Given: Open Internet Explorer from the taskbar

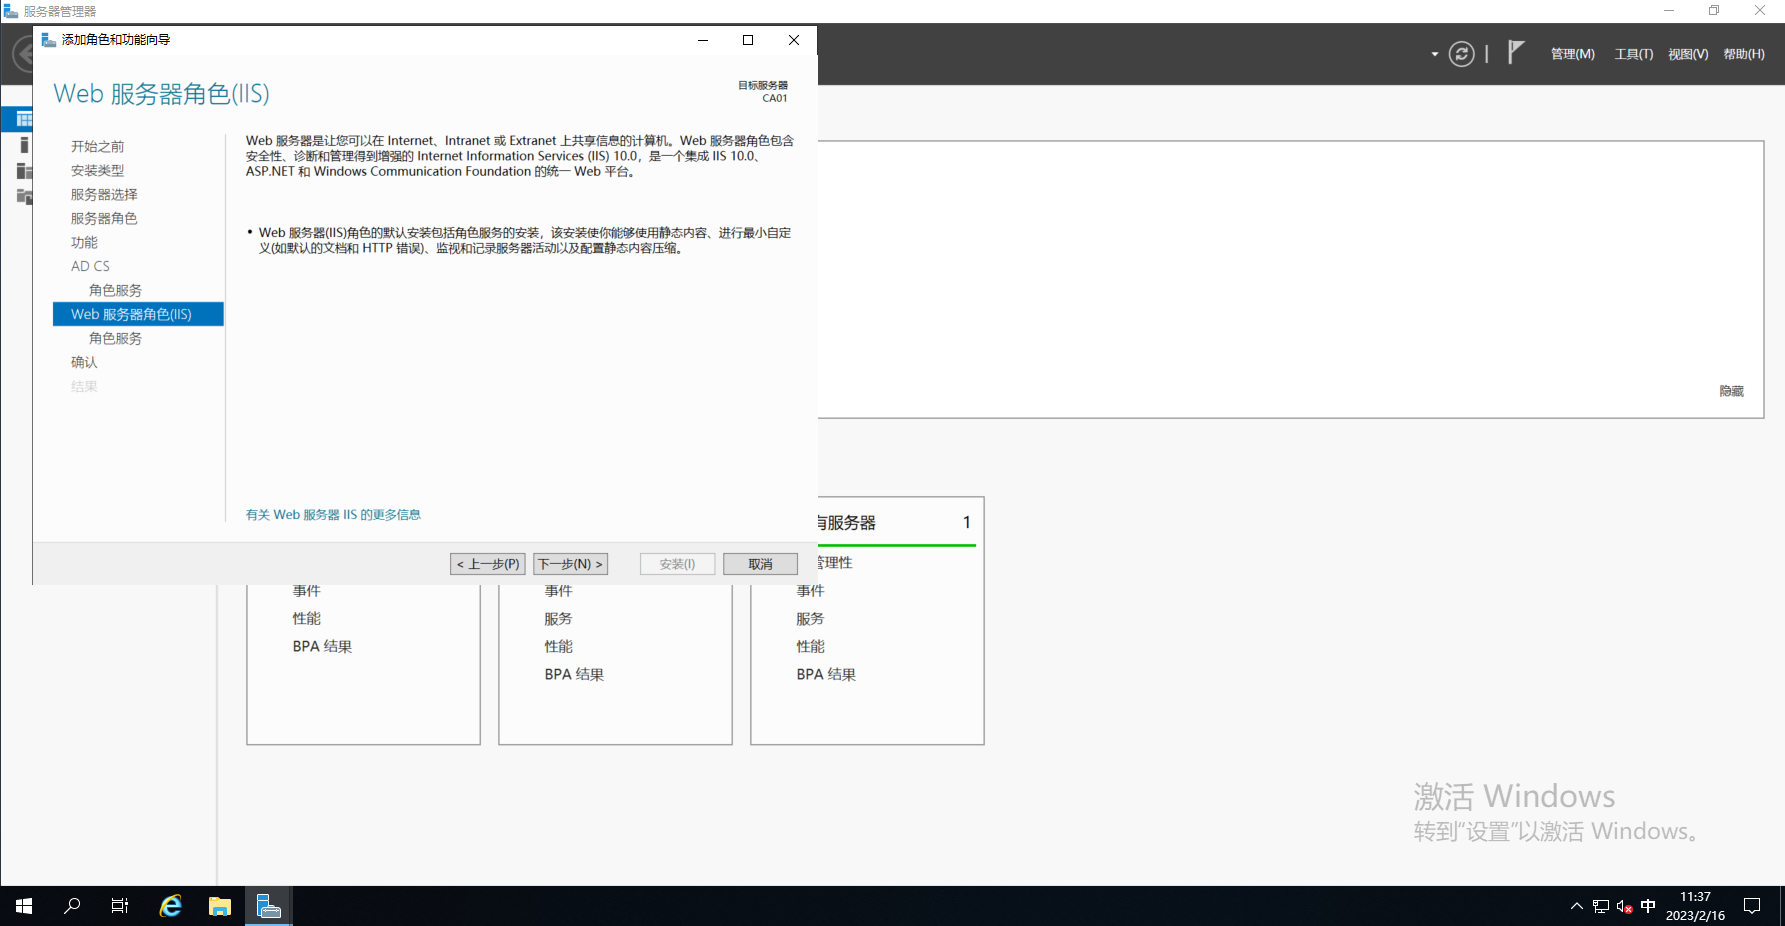Looking at the screenshot, I should click(x=171, y=906).
